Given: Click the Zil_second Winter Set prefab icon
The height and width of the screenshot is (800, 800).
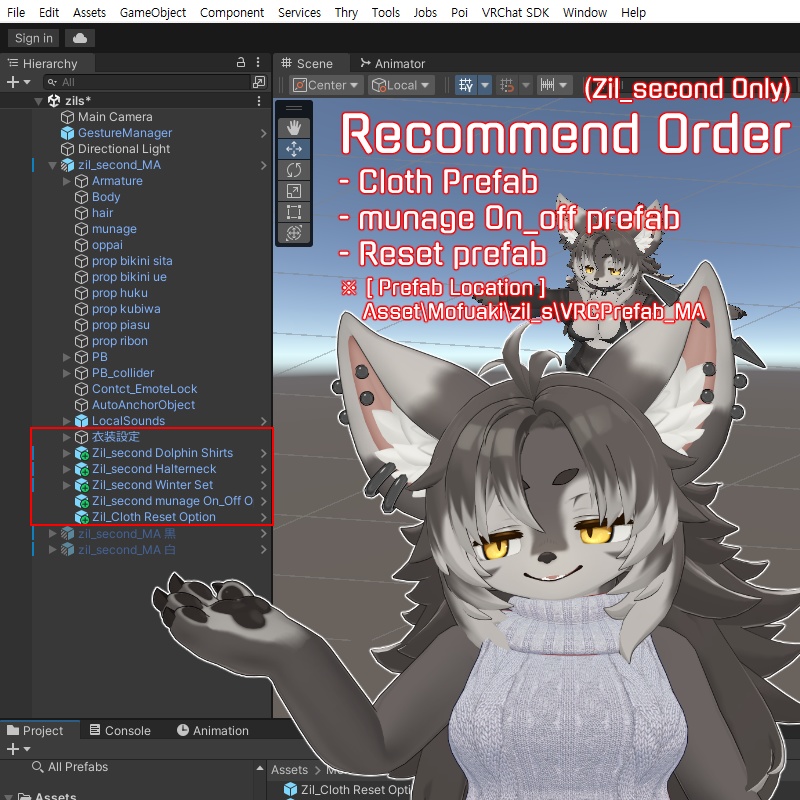Looking at the screenshot, I should (x=82, y=485).
